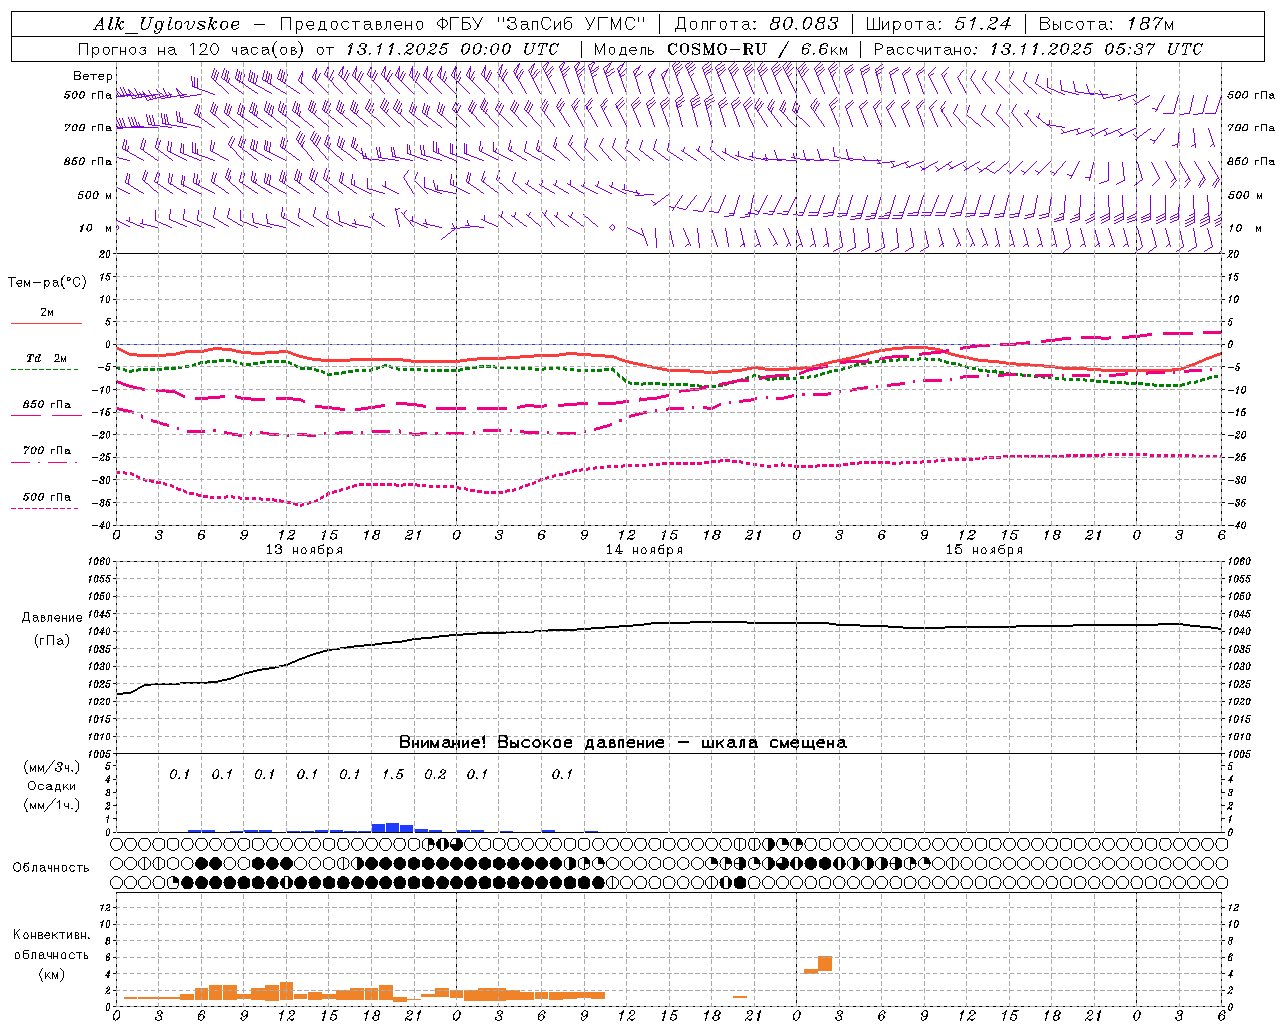Screen dimensions: 1280x1024
Task: Click the 1.5 precipitation value
Action: pyautogui.click(x=393, y=774)
